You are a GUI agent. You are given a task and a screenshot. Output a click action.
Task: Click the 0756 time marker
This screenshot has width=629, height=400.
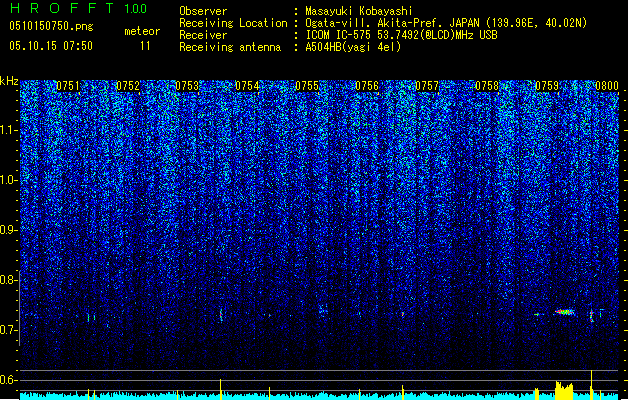coord(367,86)
